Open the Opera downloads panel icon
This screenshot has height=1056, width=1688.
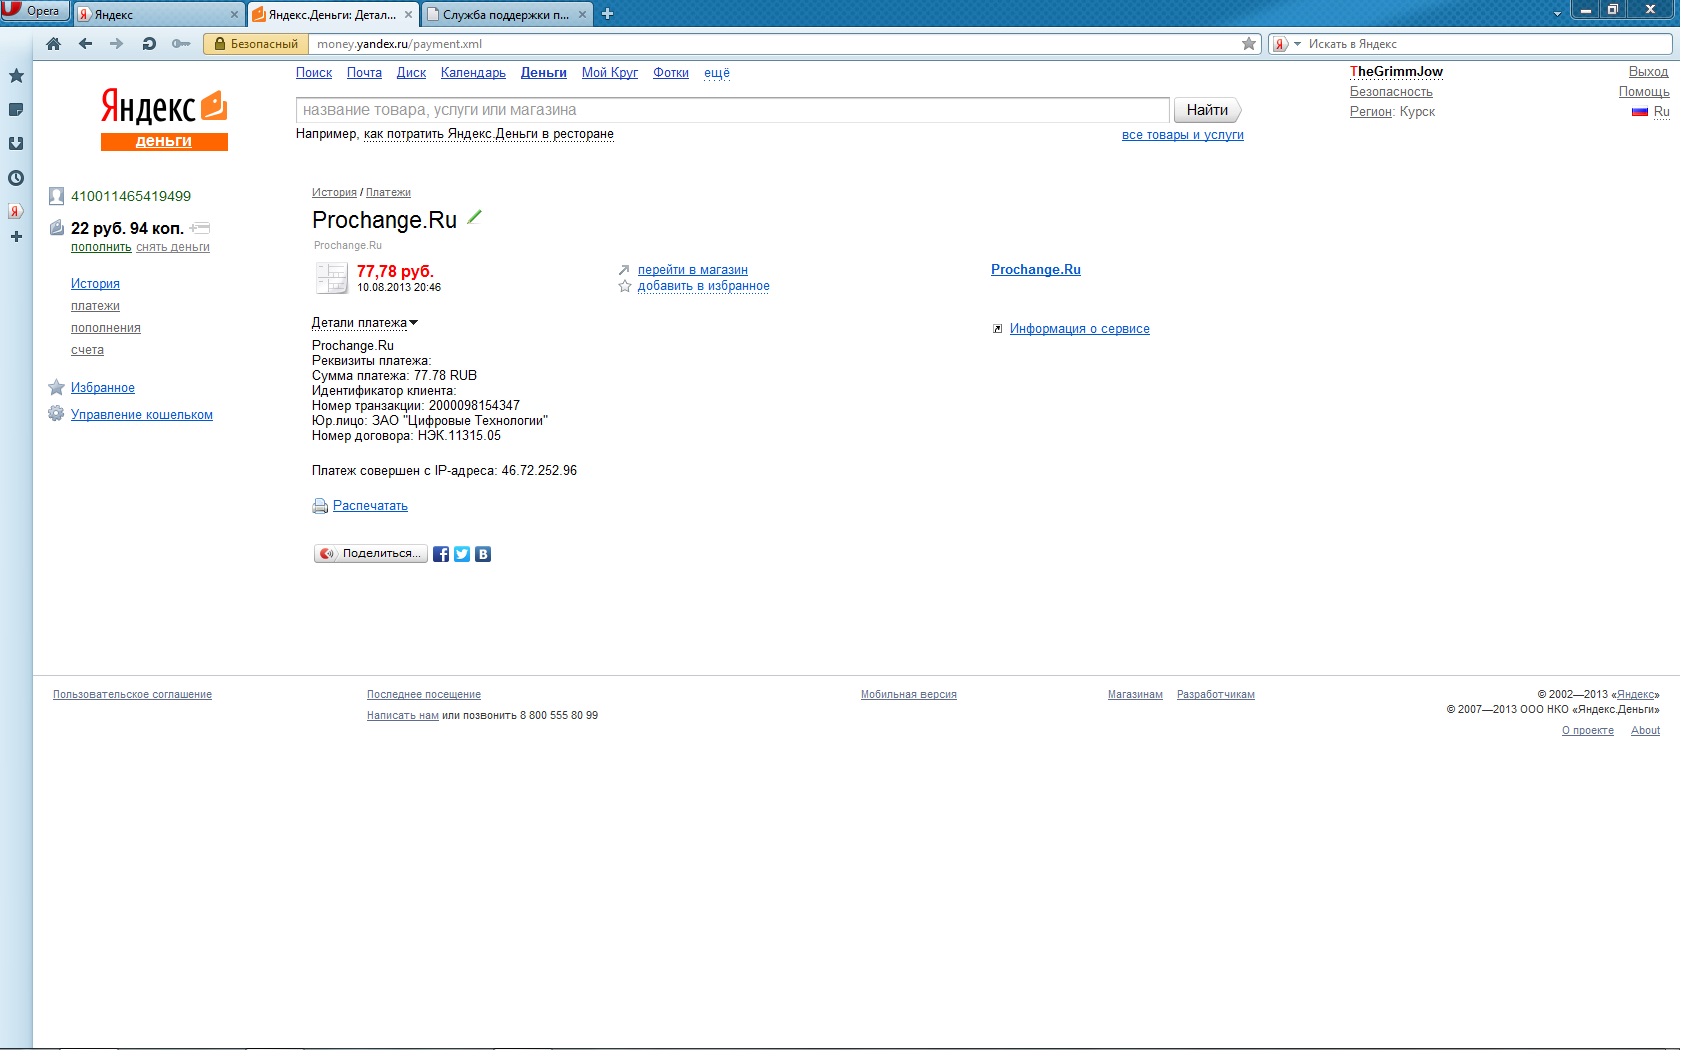click(16, 144)
